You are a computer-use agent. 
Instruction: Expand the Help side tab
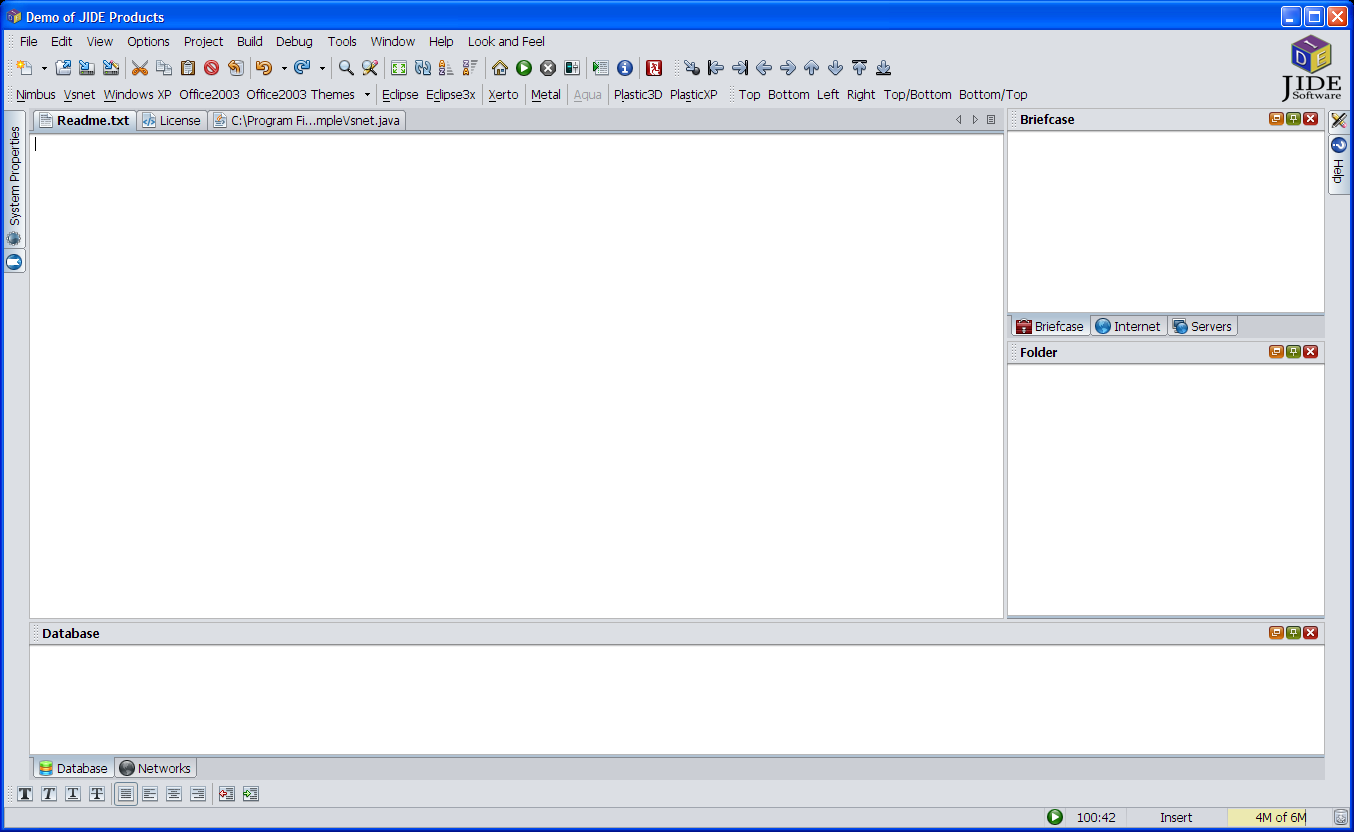1339,165
